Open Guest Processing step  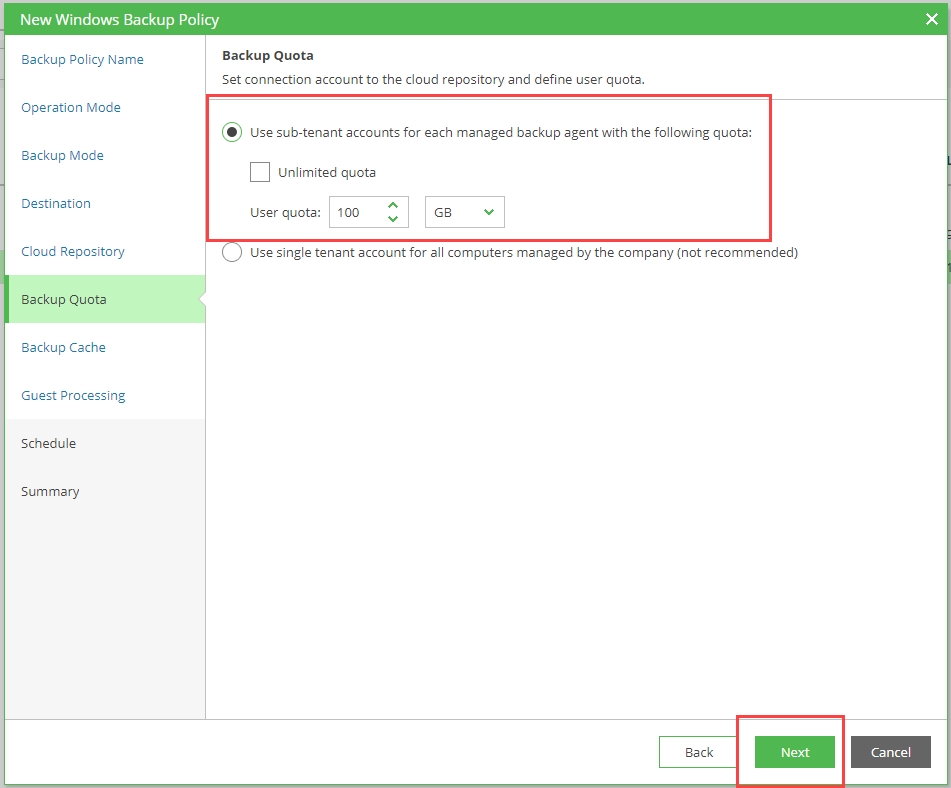point(73,395)
